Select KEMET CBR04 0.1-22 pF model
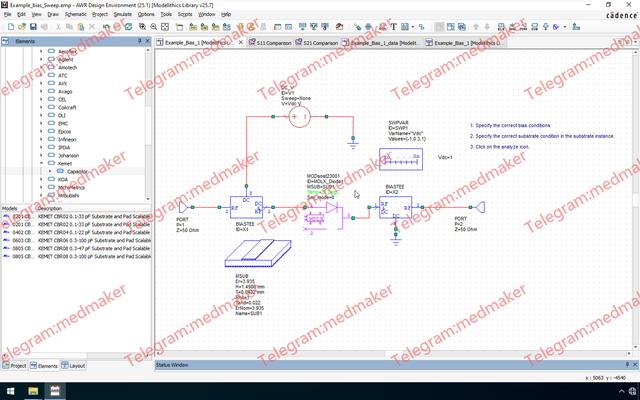The width and height of the screenshot is (640, 400). [x=76, y=232]
